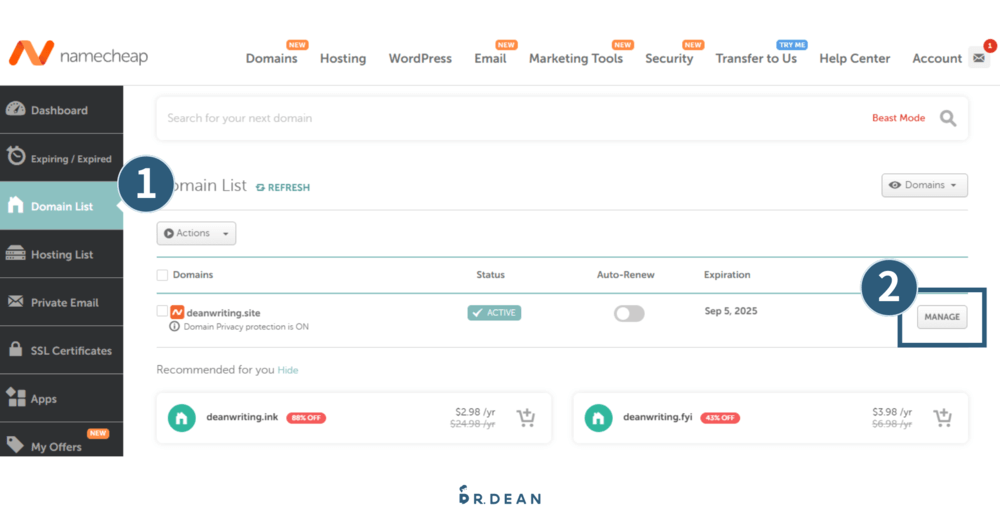Click the Domain Privacy info icon
Screen dimensions: 1000x521
(x=174, y=327)
